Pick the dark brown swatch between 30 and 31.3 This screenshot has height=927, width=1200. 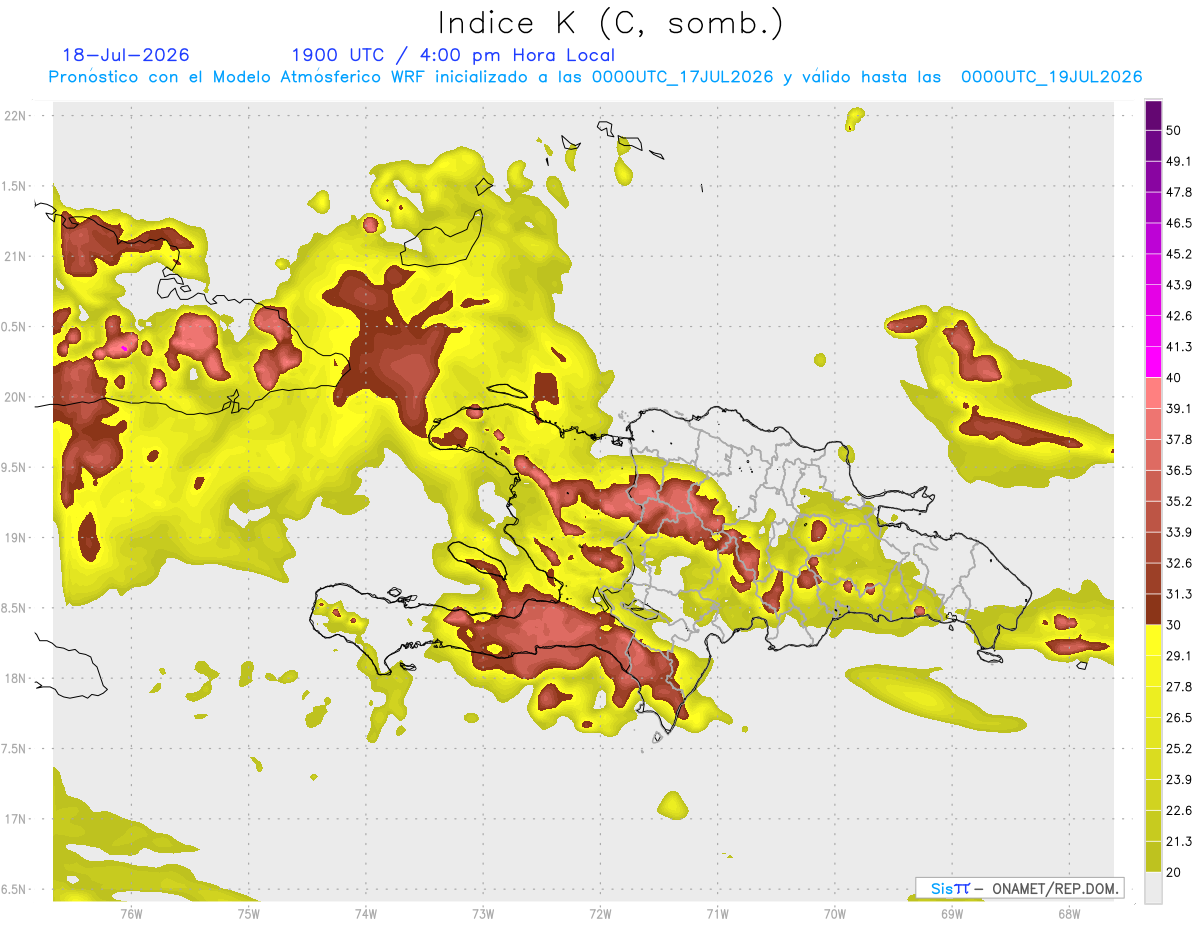tap(1153, 610)
